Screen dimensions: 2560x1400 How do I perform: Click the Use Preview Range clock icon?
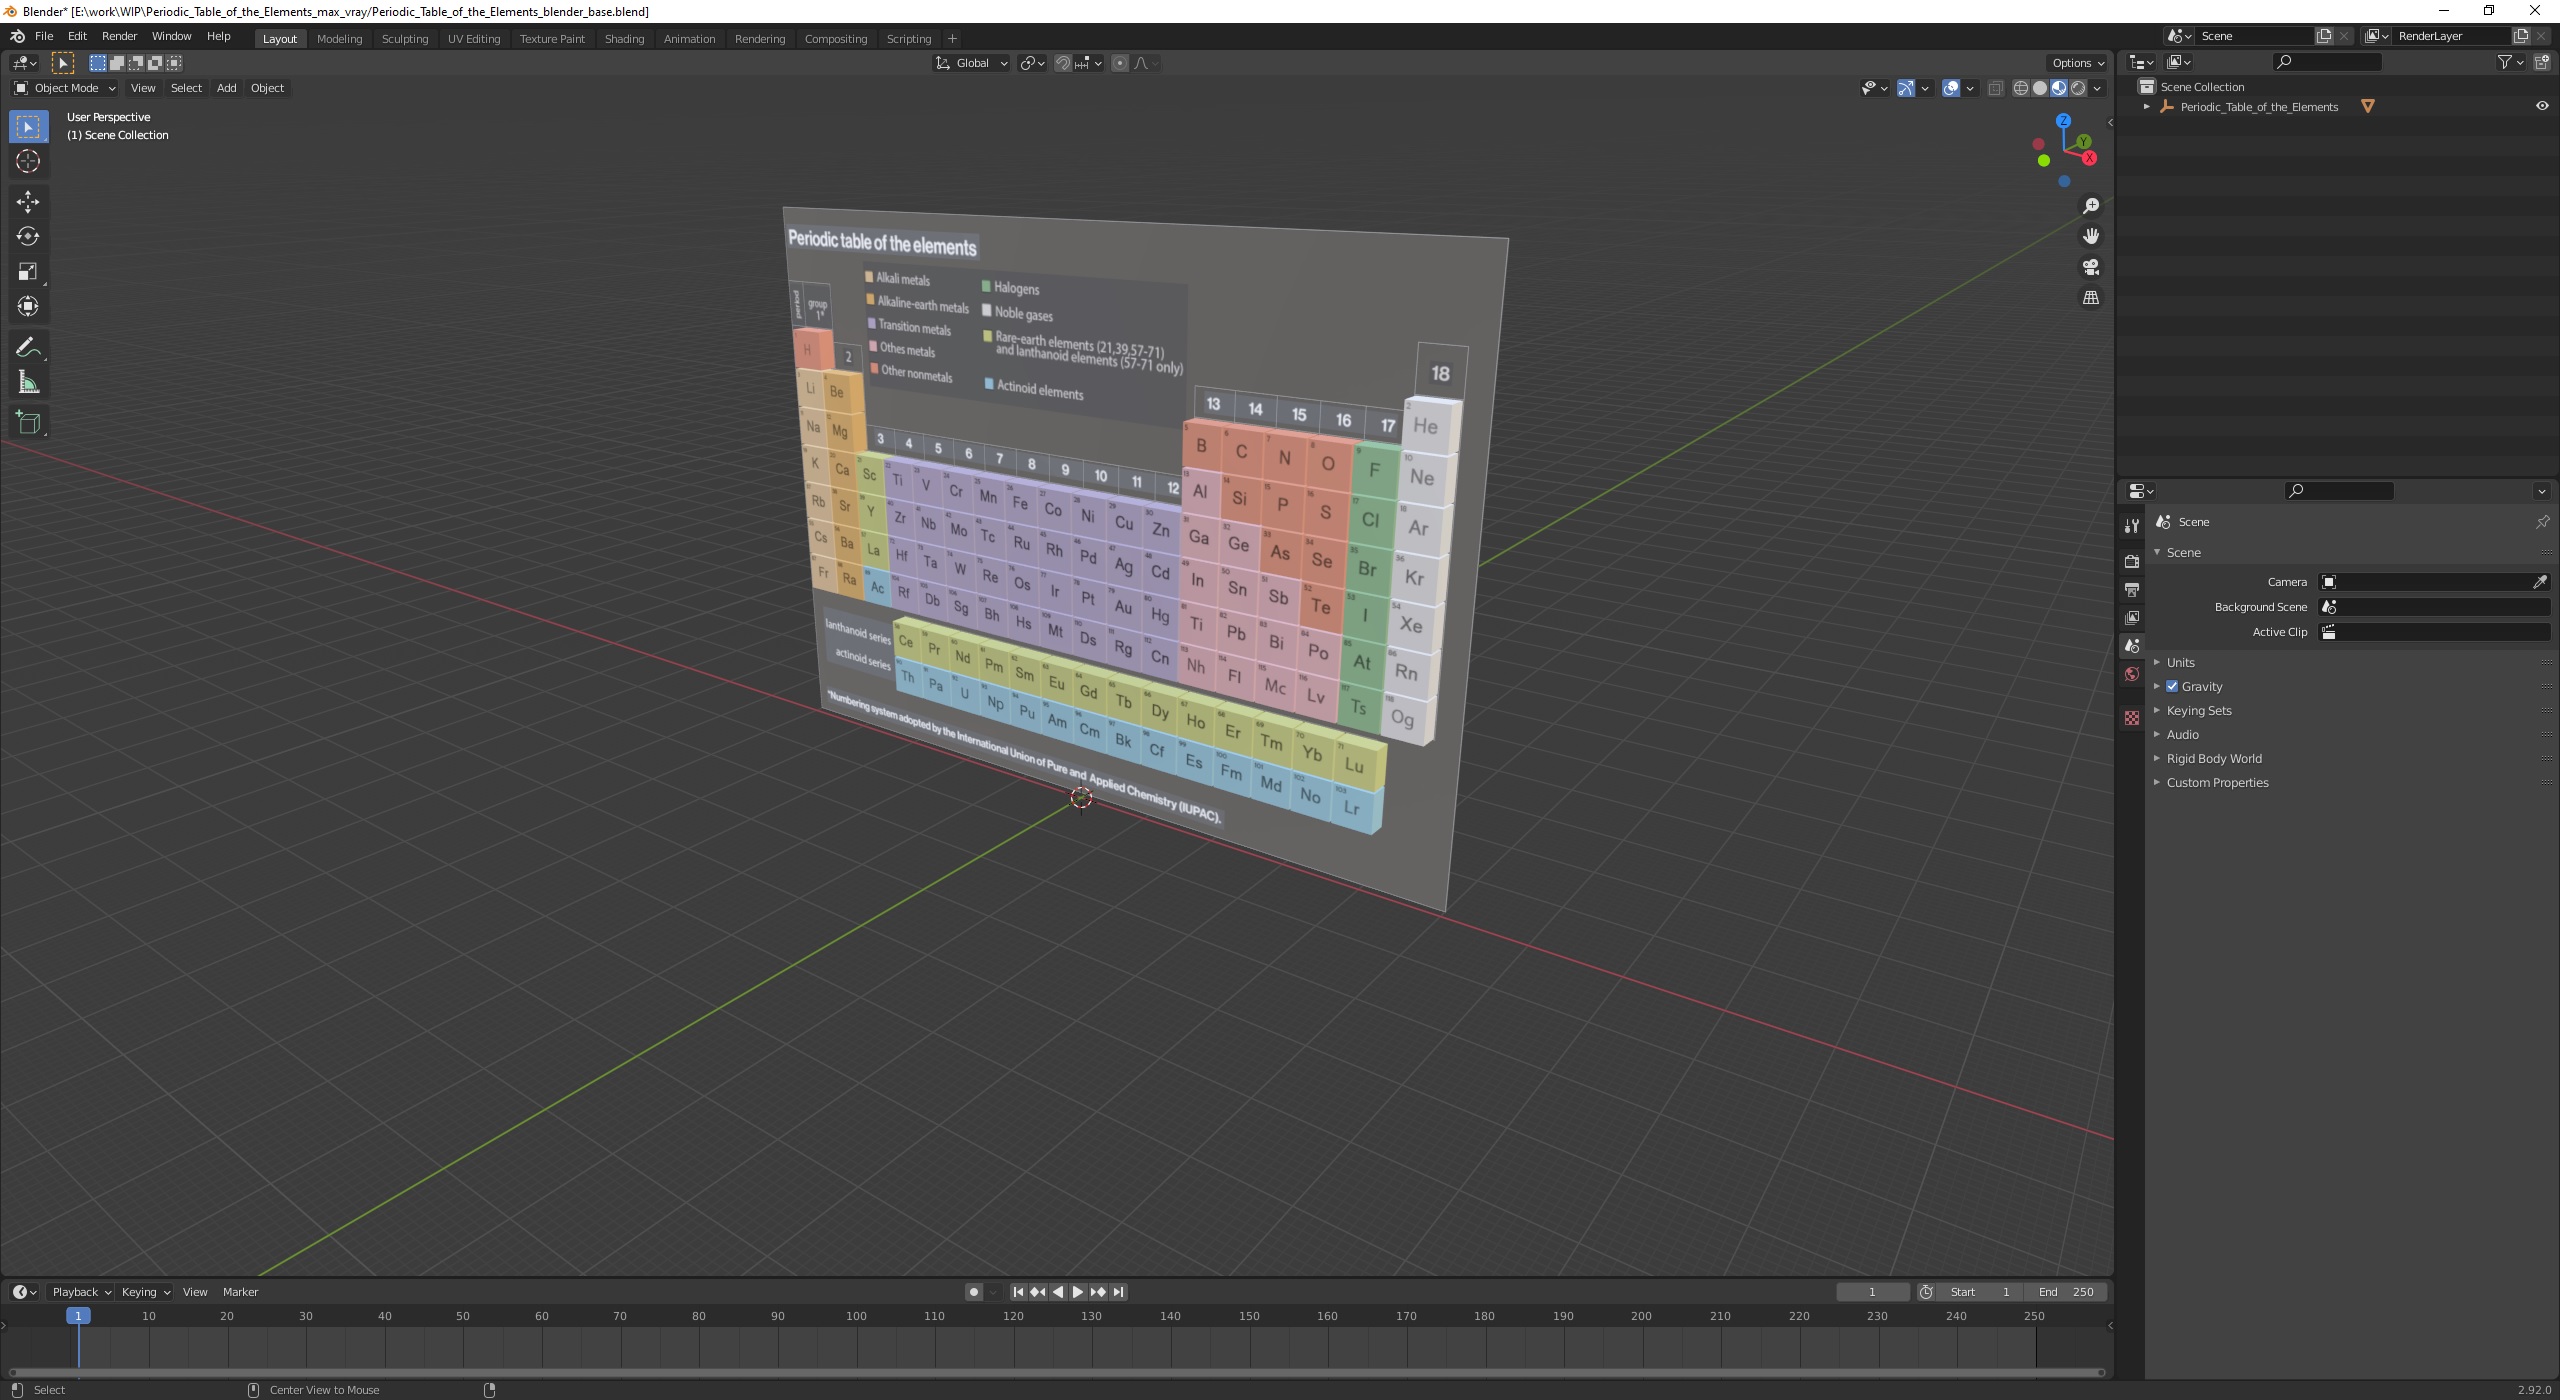tap(1926, 1292)
